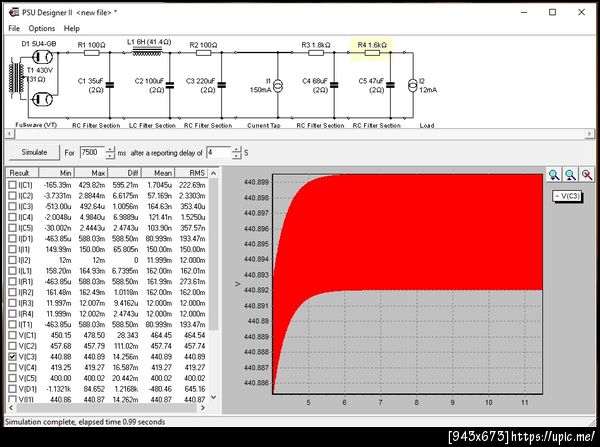Increase simulation duration with up spinner
Image resolution: width=600 pixels, height=447 pixels.
[x=110, y=149]
